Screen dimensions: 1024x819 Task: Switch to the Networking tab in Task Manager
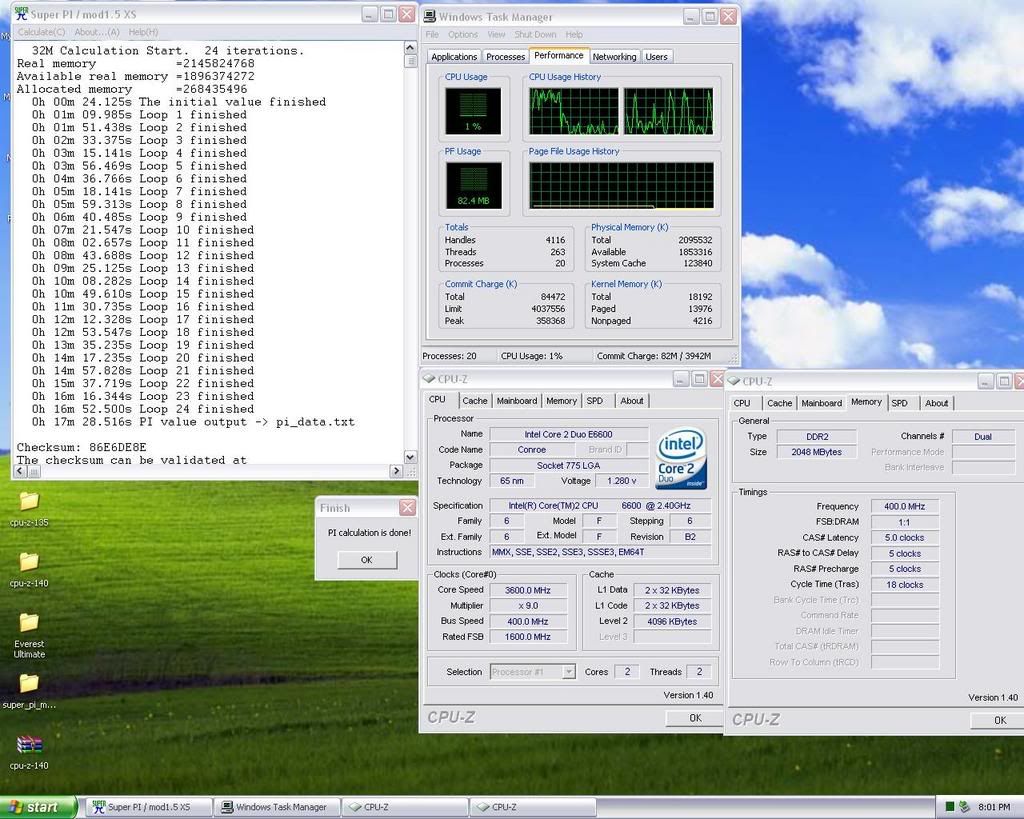coord(614,57)
